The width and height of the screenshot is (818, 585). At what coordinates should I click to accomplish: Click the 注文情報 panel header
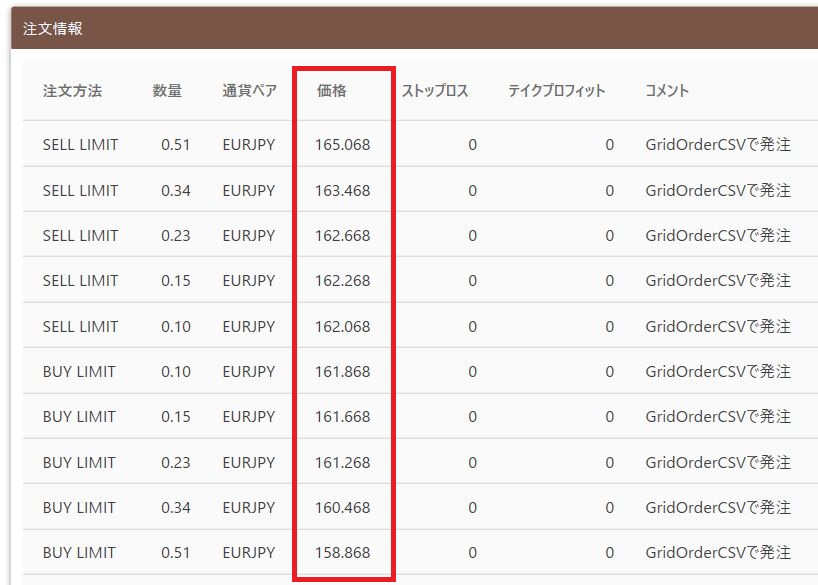[x=415, y=28]
